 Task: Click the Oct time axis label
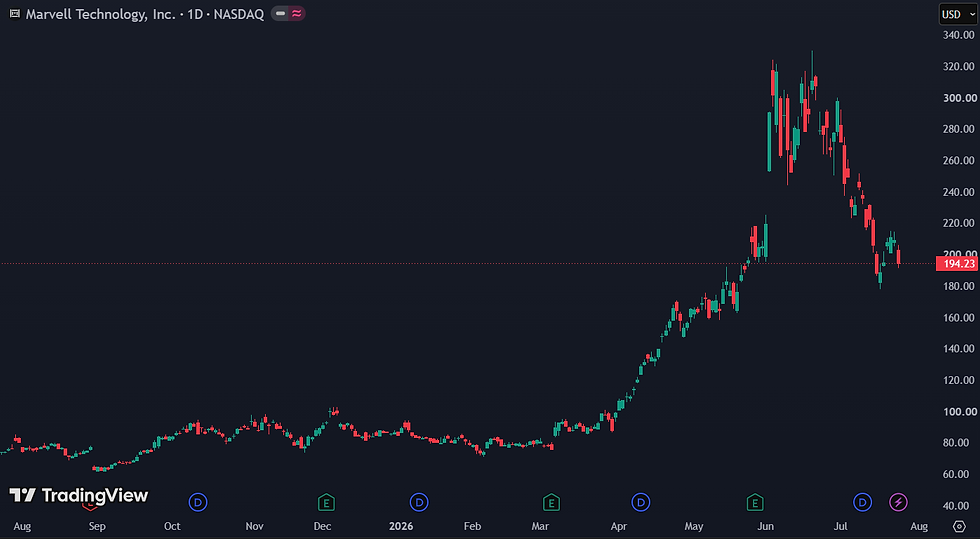[172, 526]
